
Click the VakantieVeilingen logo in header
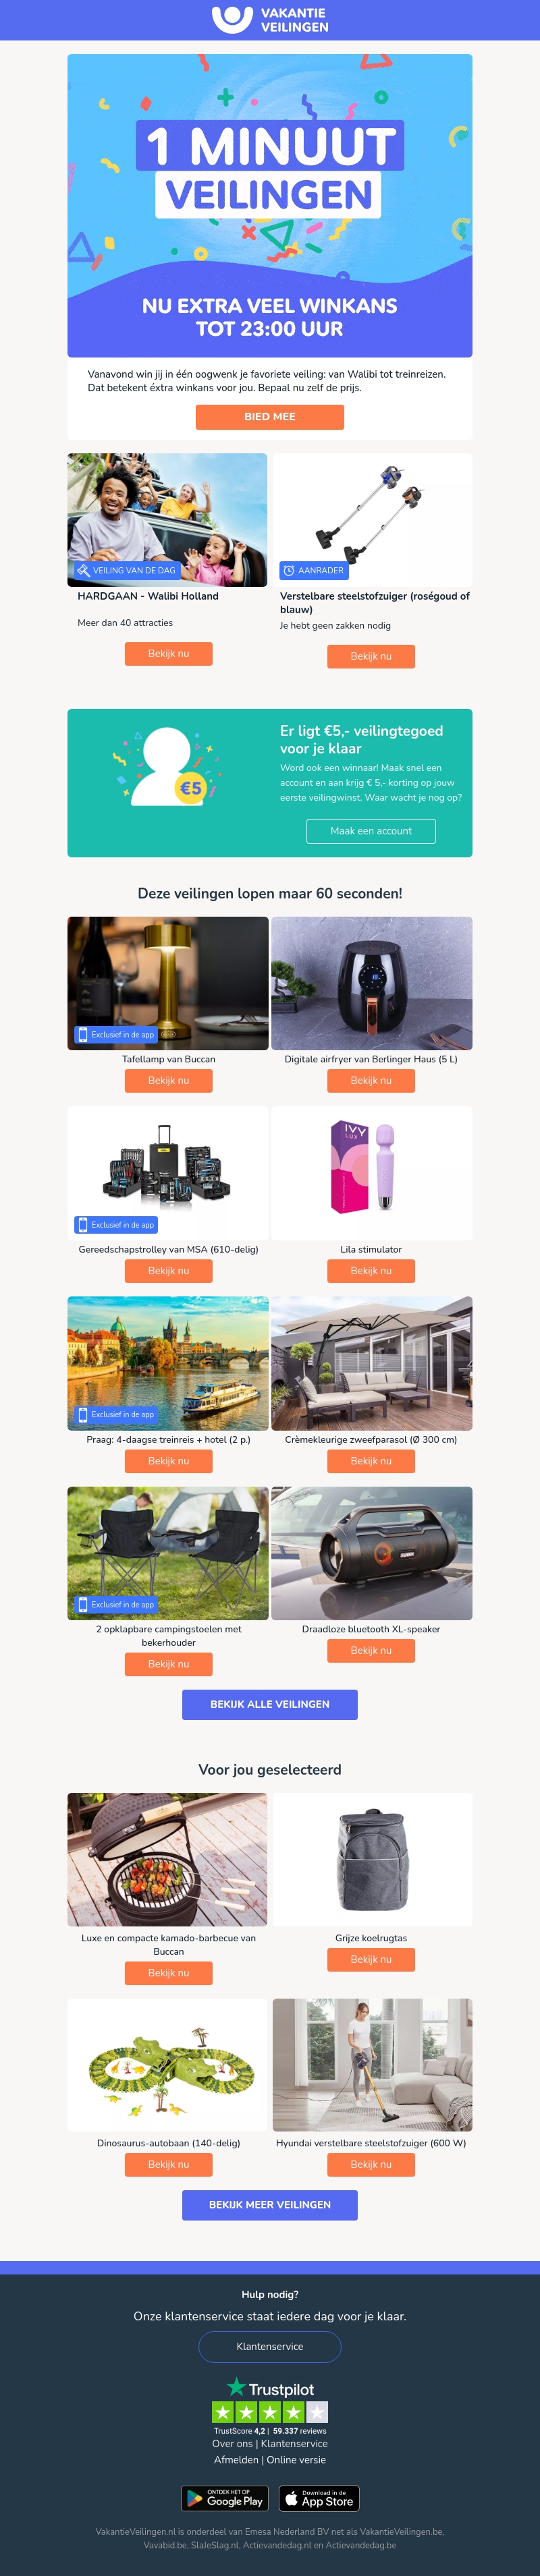[270, 19]
